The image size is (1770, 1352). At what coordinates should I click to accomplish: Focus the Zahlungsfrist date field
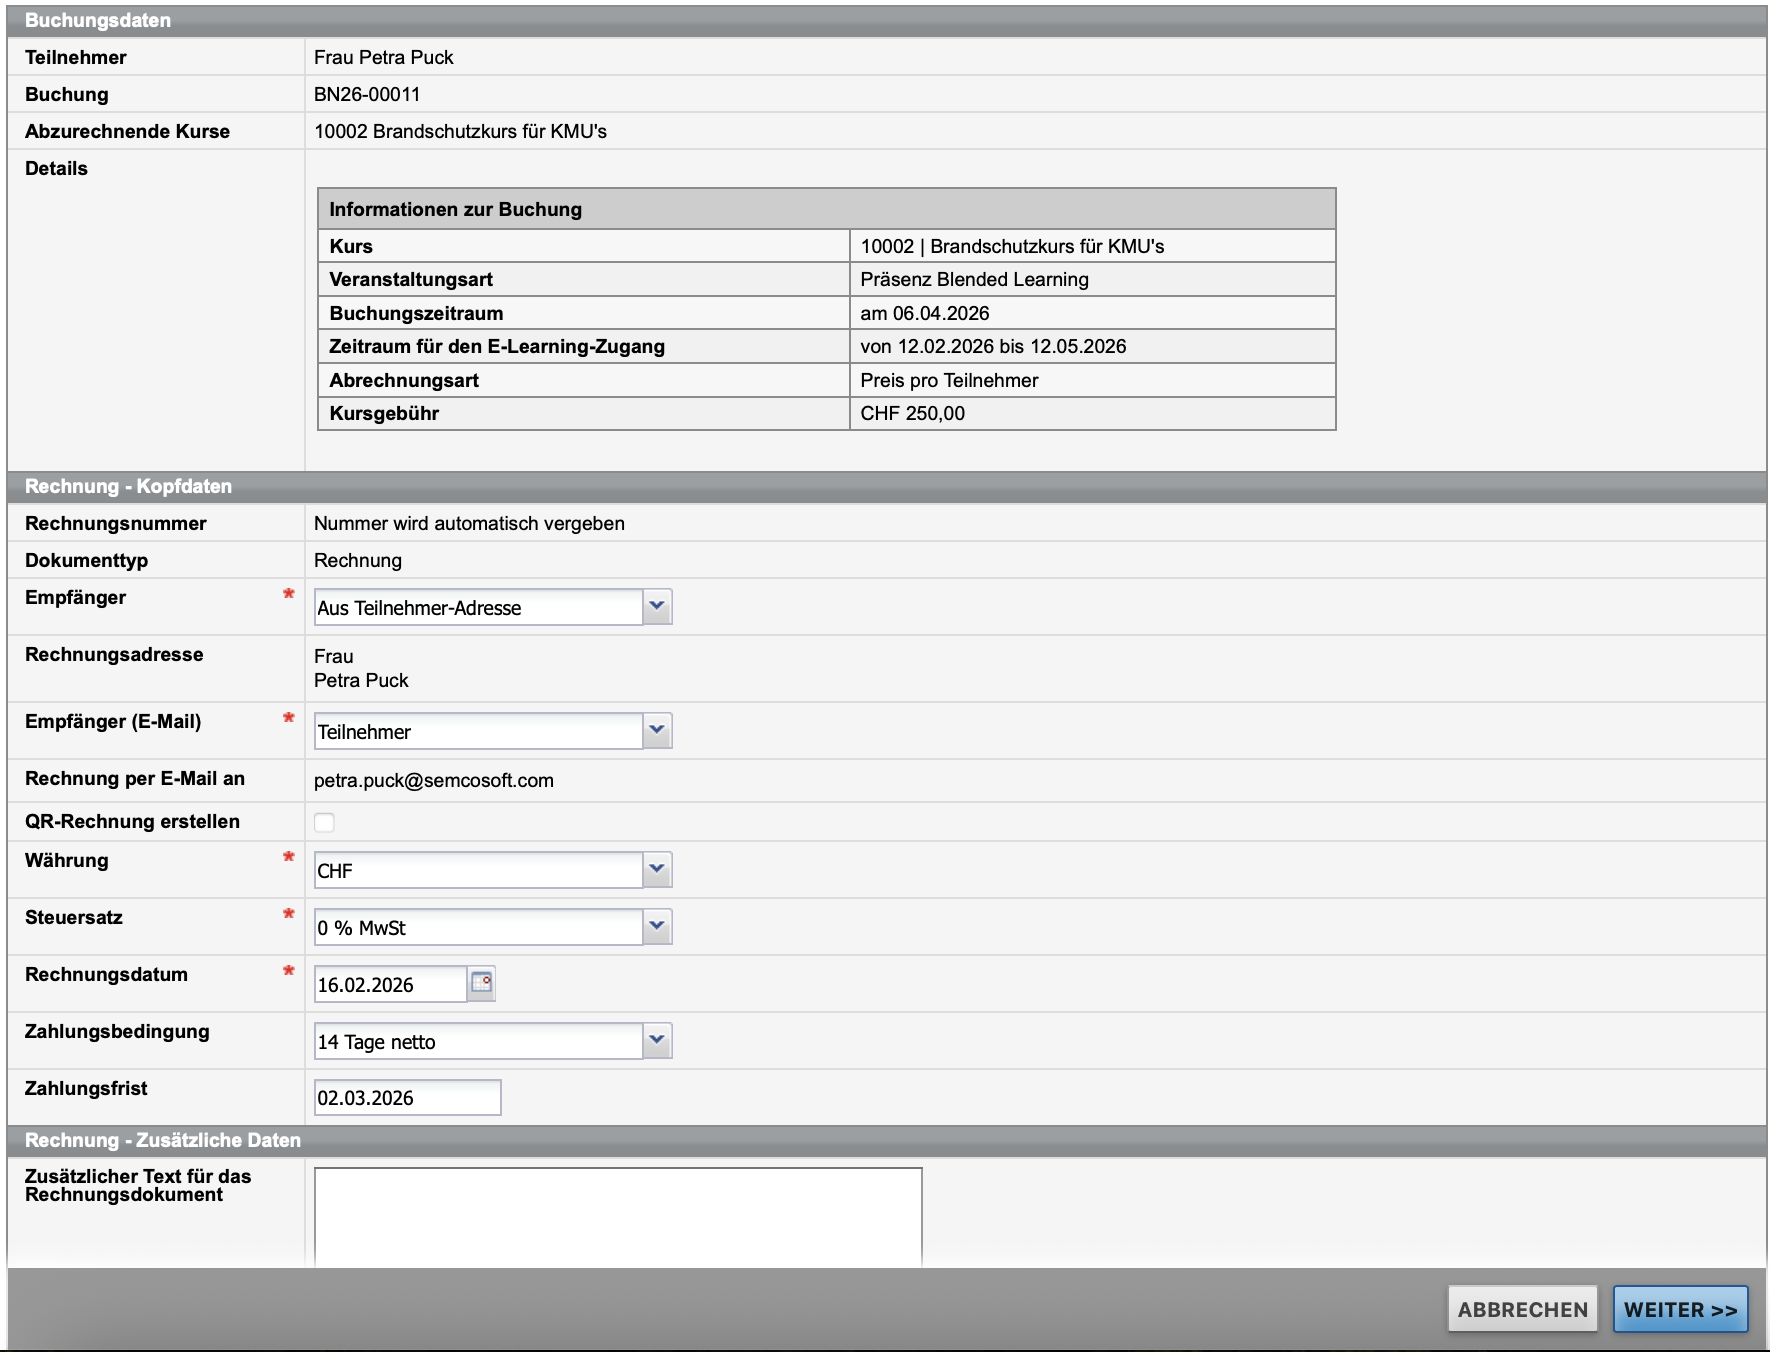point(407,1097)
